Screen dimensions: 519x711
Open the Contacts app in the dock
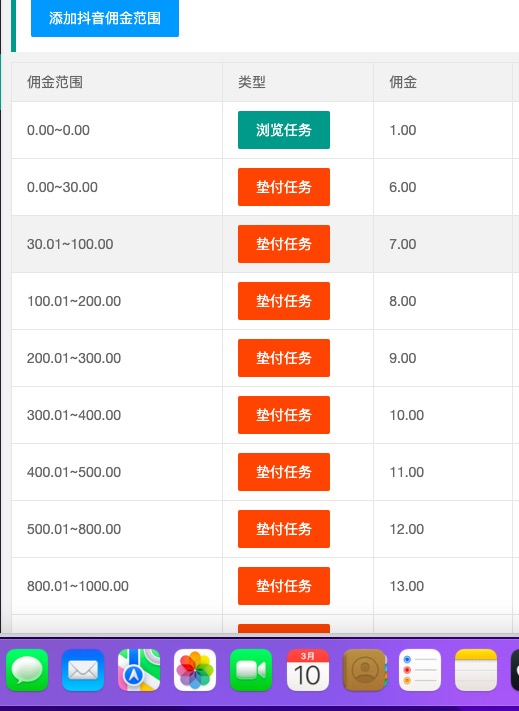point(364,670)
